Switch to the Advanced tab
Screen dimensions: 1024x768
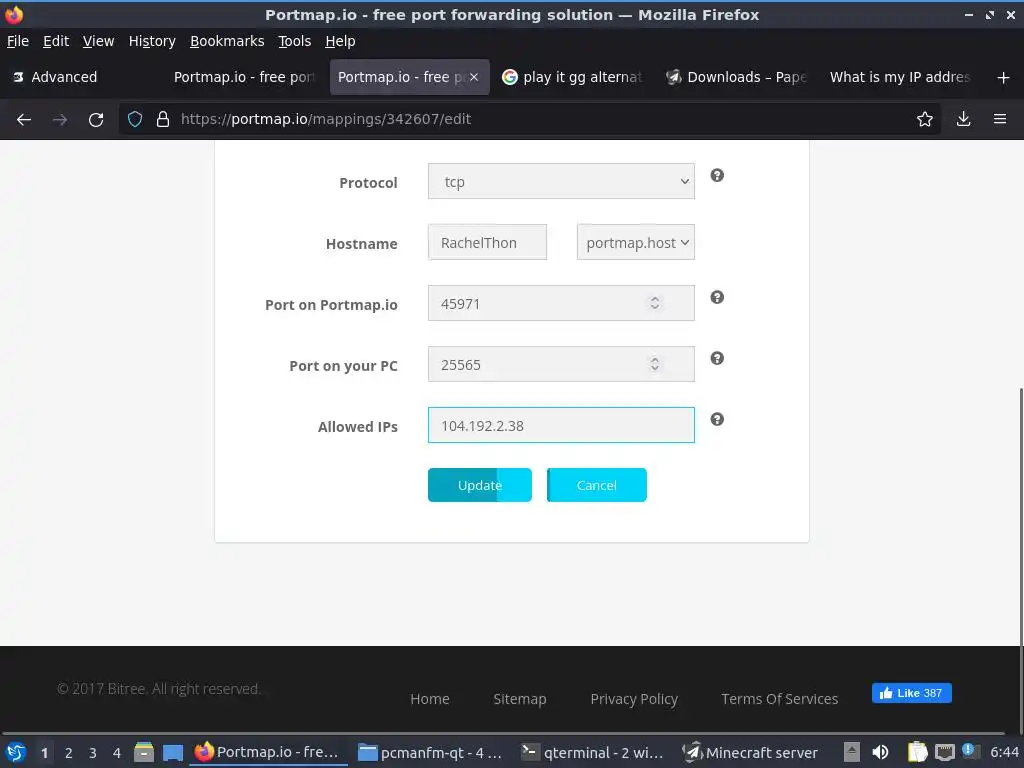point(82,77)
